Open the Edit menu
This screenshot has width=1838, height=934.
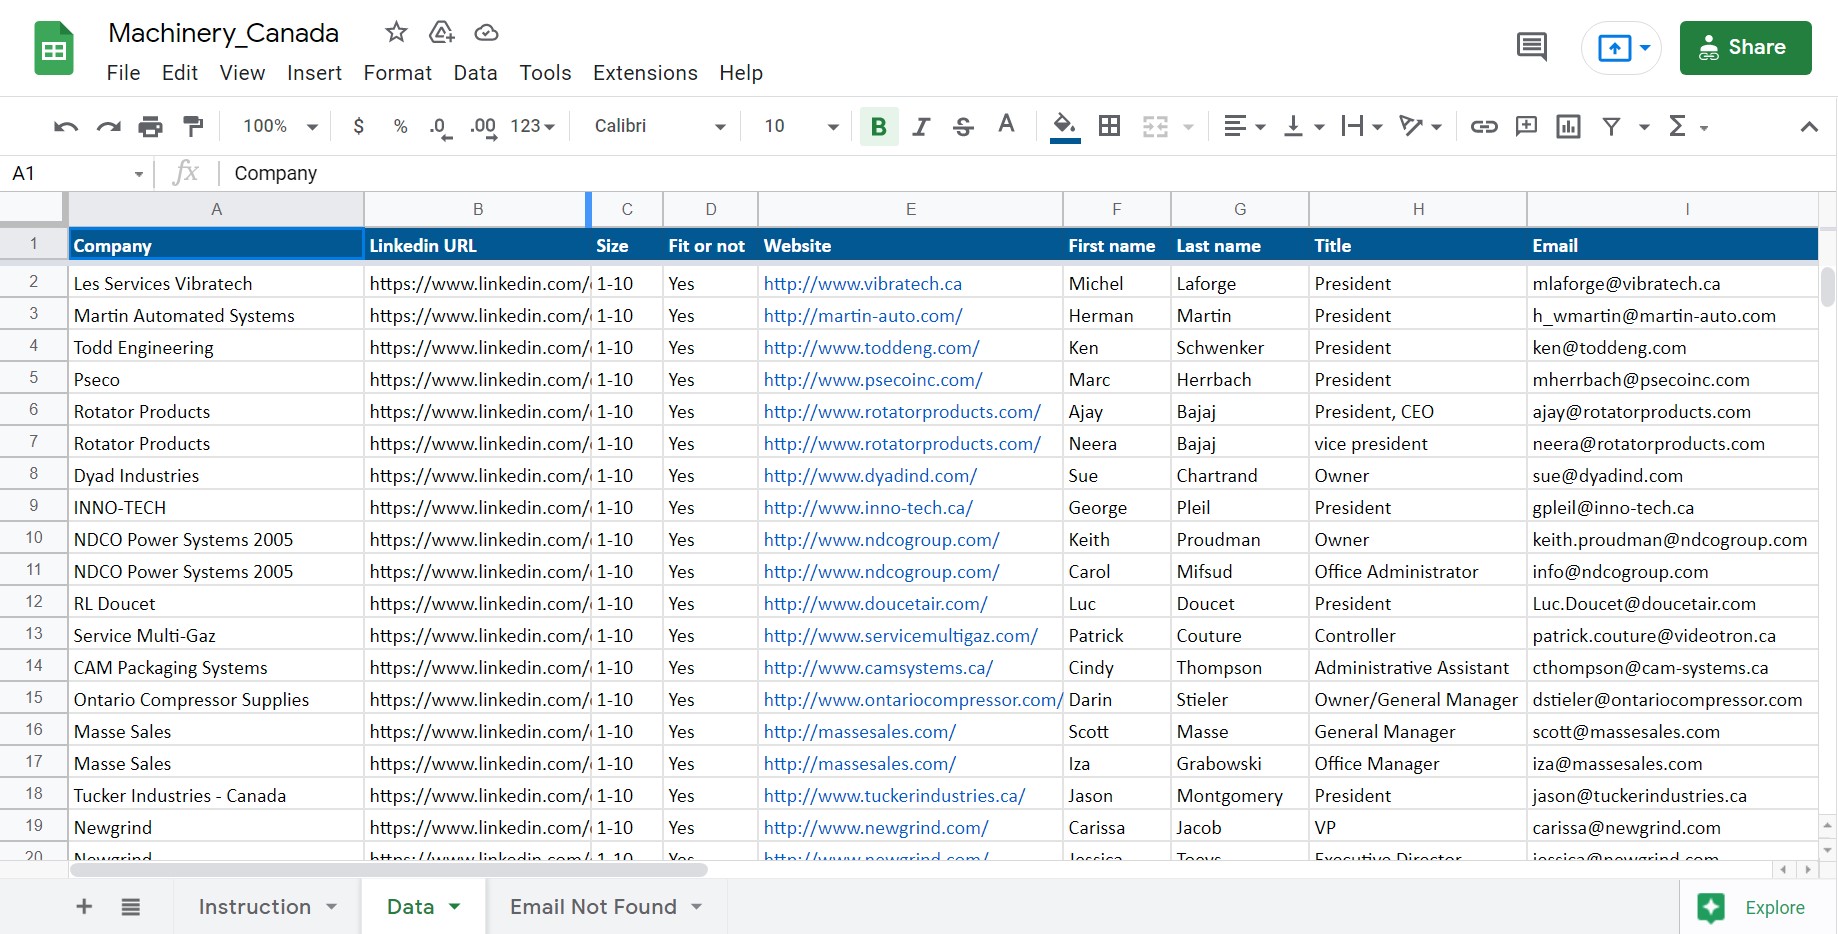(x=180, y=73)
